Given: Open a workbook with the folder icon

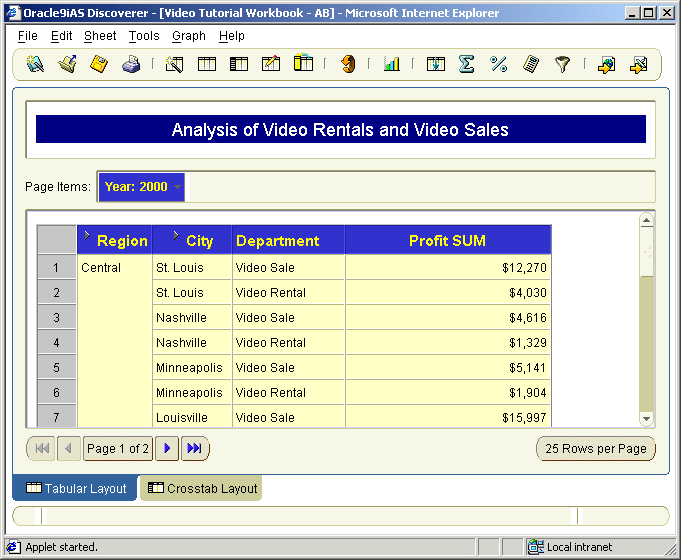Looking at the screenshot, I should [67, 64].
